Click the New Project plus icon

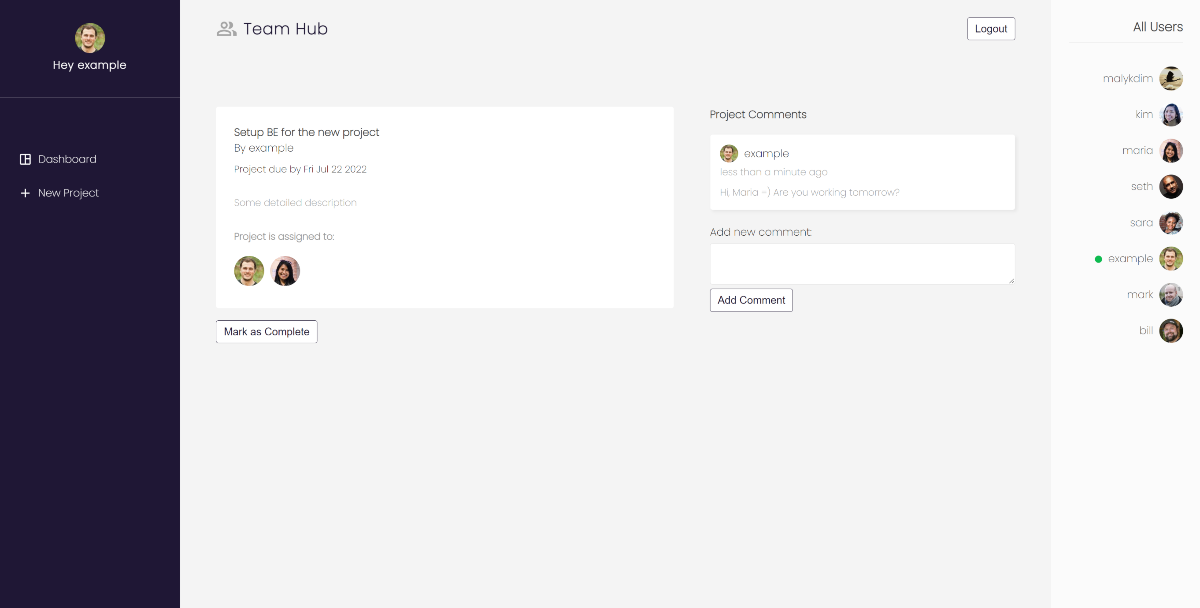(x=24, y=193)
